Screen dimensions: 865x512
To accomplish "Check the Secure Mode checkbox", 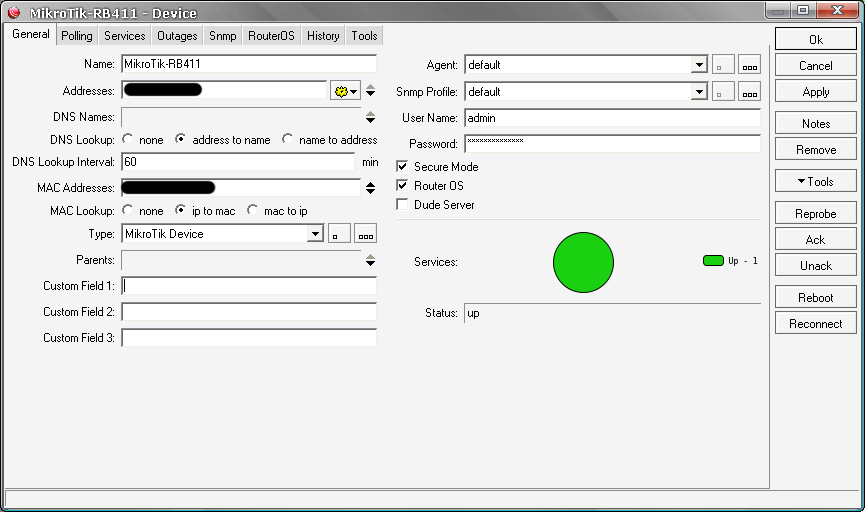I will [x=402, y=166].
